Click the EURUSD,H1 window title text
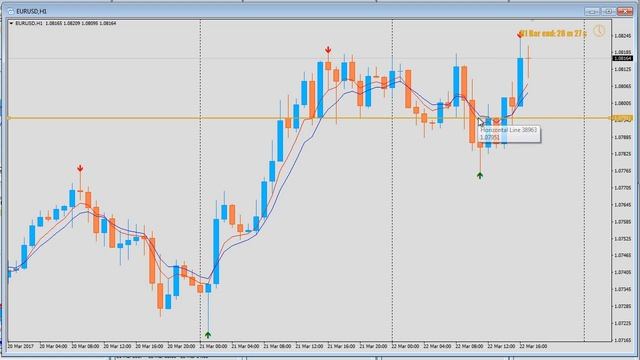This screenshot has width=640, height=360. click(x=31, y=11)
